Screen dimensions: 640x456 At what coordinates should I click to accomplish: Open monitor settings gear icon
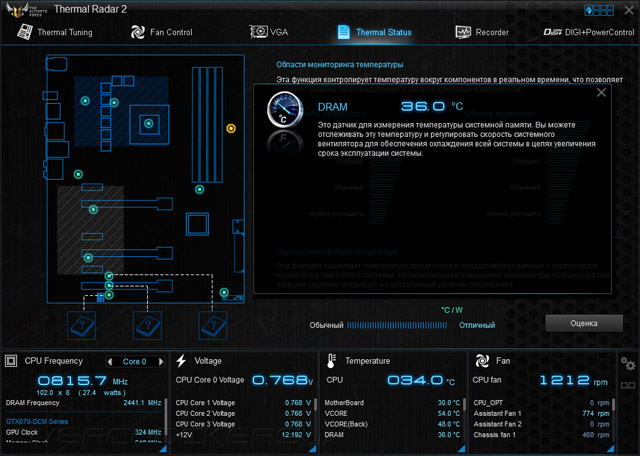click(x=628, y=364)
